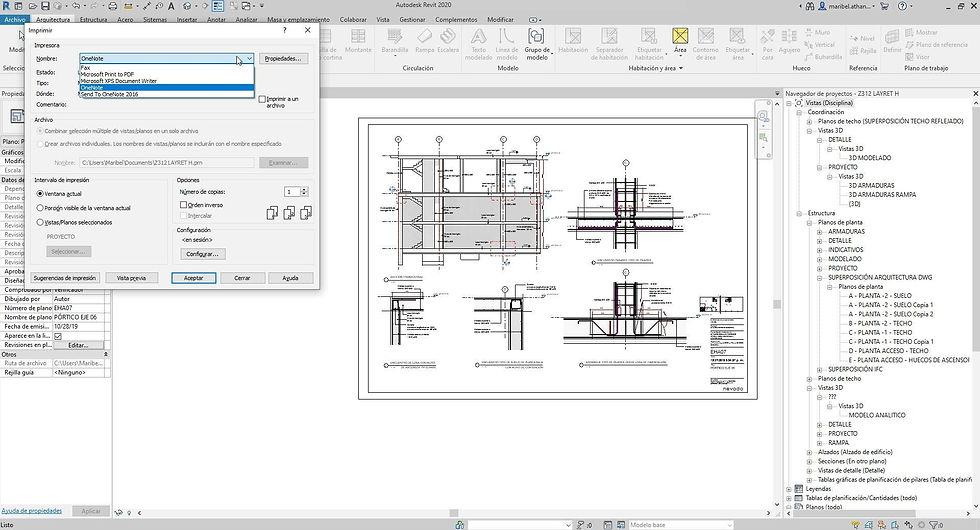Select 'MODELO ANALITICO' in project browser
Viewport: 980px width, 530px height.
pos(877,415)
